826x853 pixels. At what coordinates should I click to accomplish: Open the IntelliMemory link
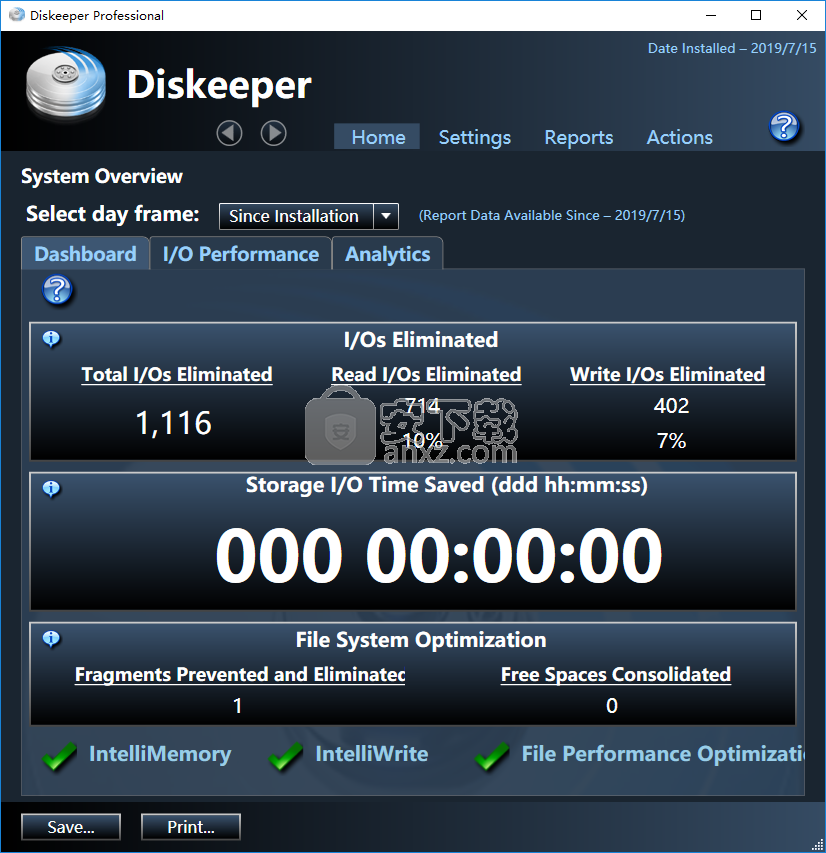160,753
